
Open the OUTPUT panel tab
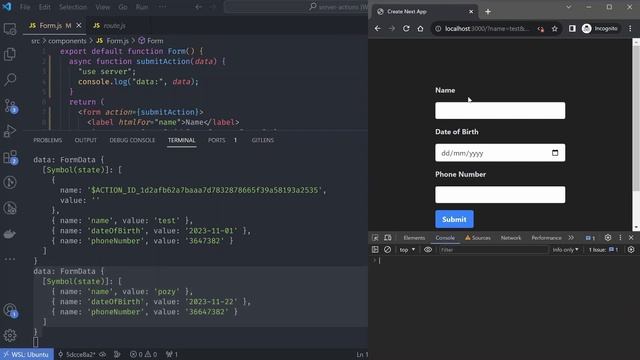pyautogui.click(x=85, y=140)
